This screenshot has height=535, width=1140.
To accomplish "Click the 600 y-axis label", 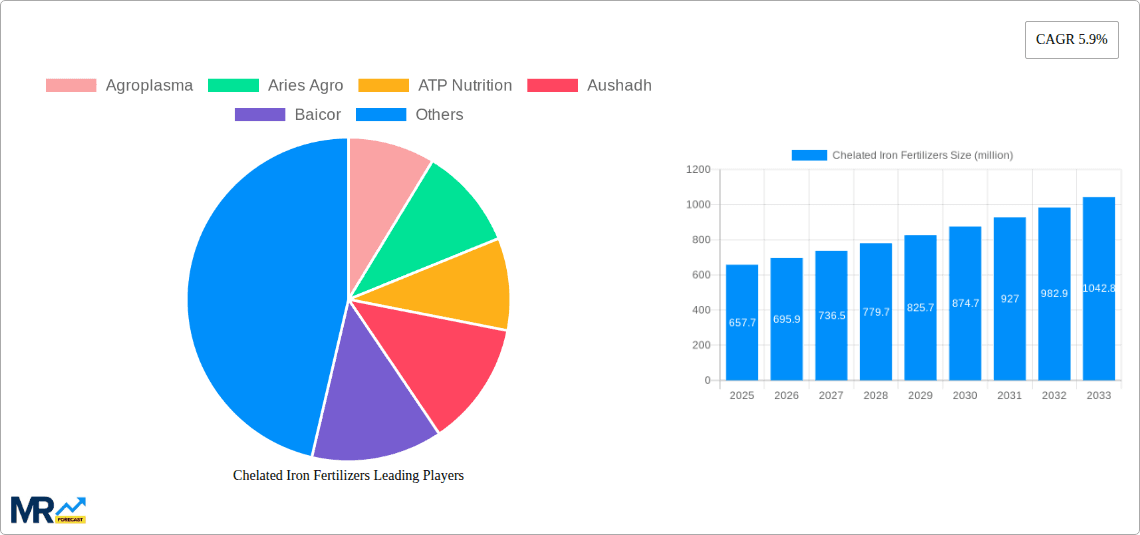I will pos(702,275).
